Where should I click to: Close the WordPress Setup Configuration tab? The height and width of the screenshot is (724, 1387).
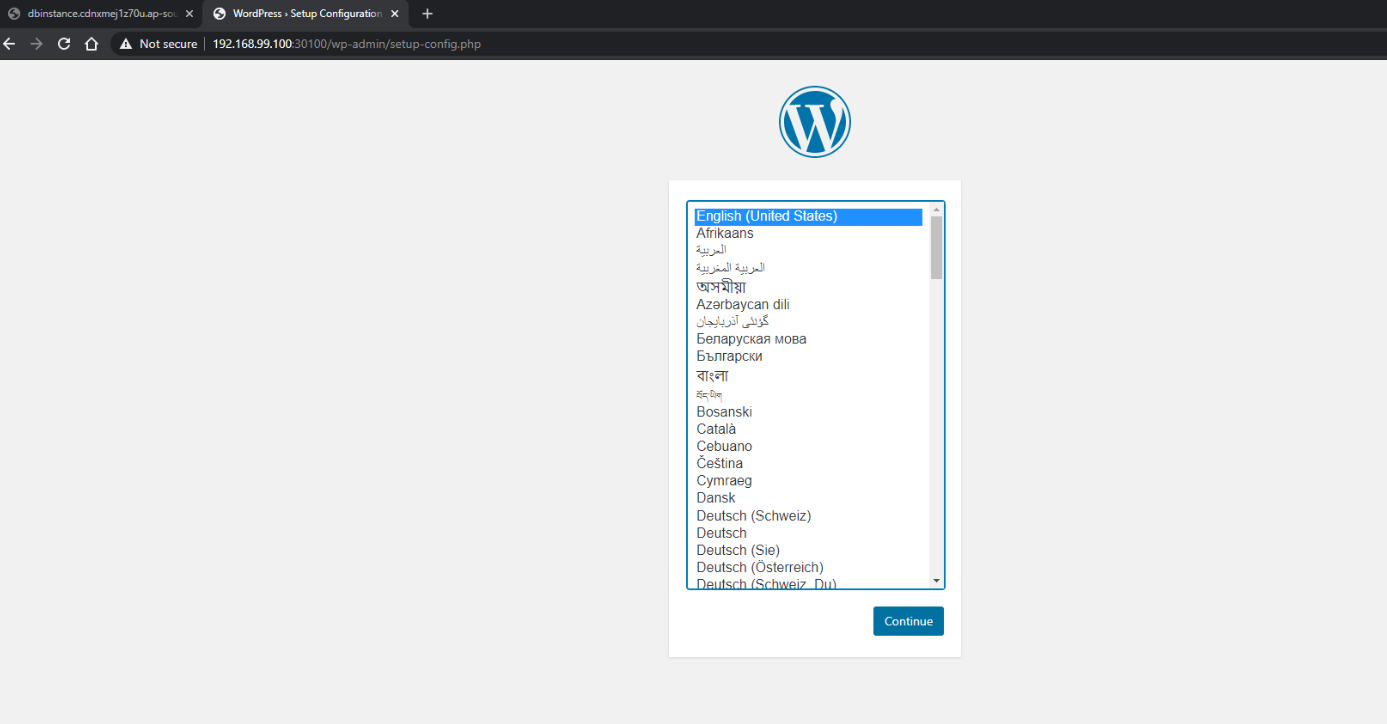click(x=397, y=14)
